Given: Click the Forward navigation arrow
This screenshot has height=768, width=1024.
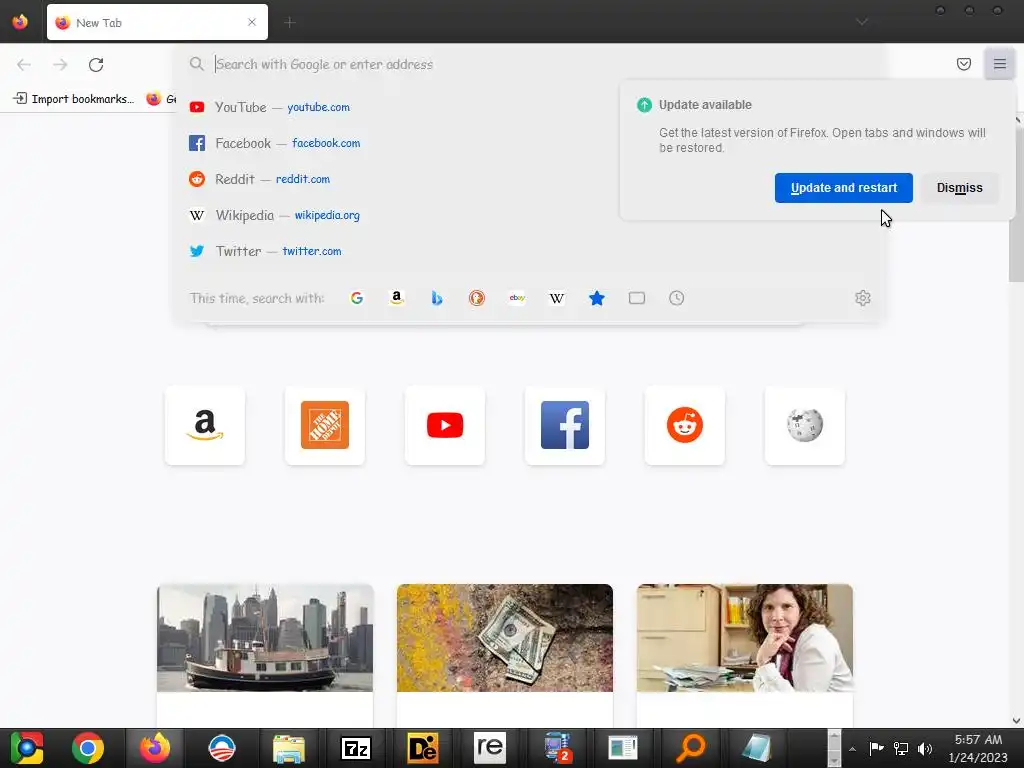Looking at the screenshot, I should pyautogui.click(x=60, y=64).
